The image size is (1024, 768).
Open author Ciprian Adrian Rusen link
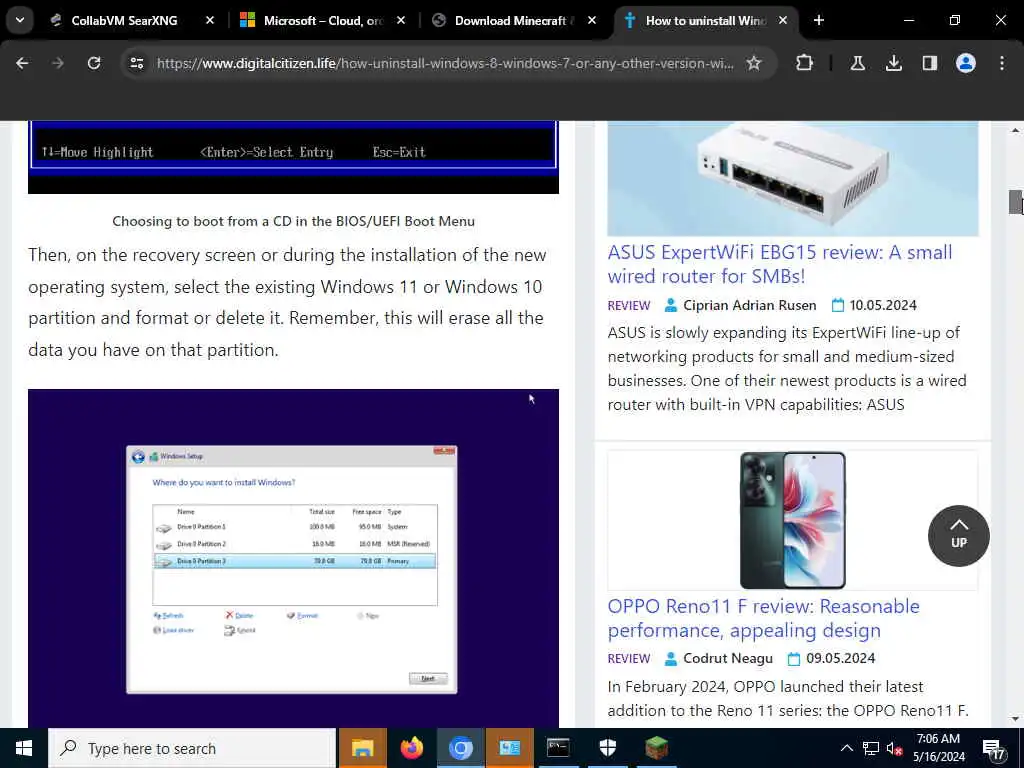point(749,306)
